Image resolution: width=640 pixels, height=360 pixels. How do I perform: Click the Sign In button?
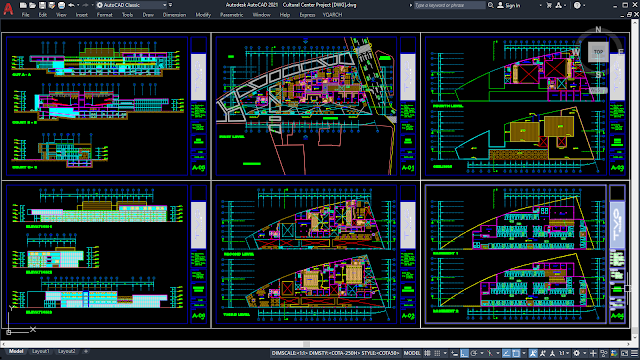tap(509, 5)
